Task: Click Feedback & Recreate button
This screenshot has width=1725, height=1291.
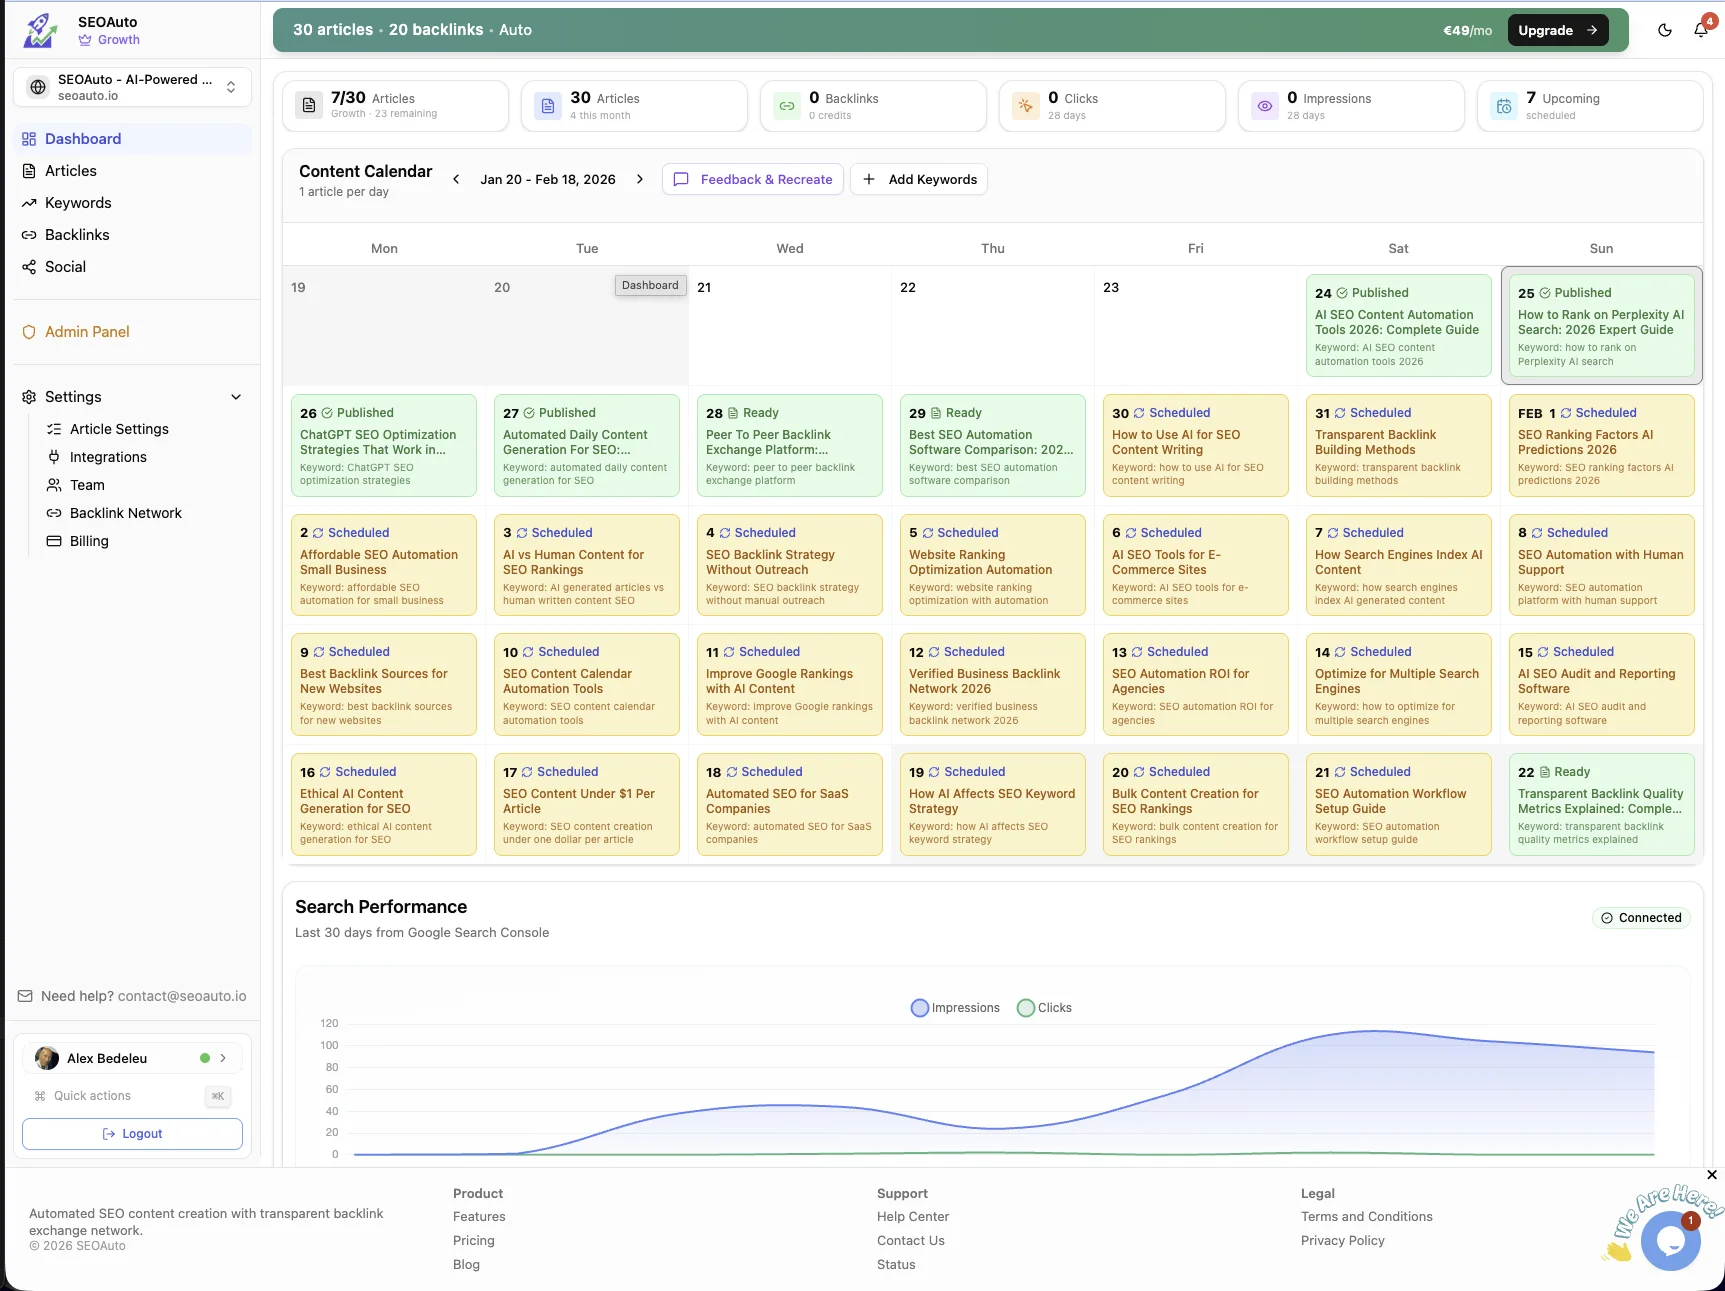Action: click(753, 179)
